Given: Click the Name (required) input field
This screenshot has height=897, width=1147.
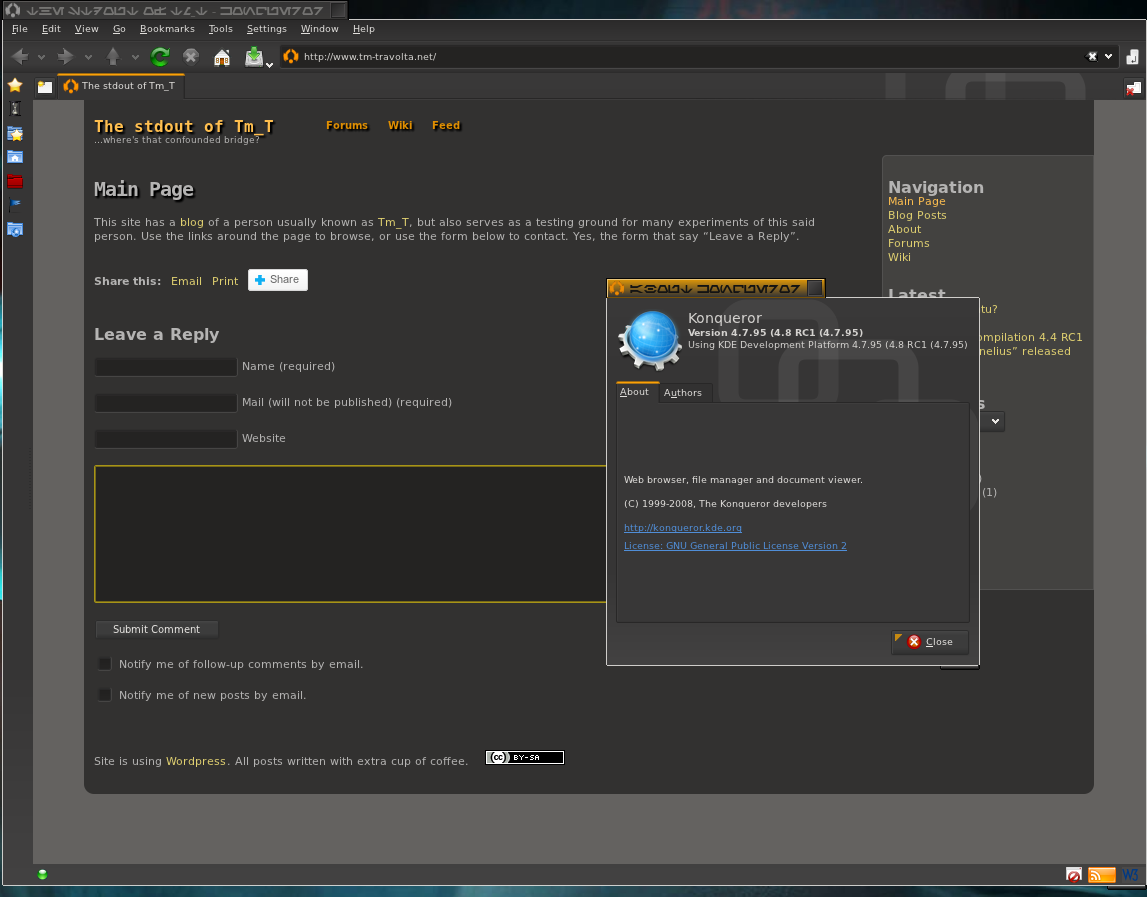Looking at the screenshot, I should pos(165,367).
